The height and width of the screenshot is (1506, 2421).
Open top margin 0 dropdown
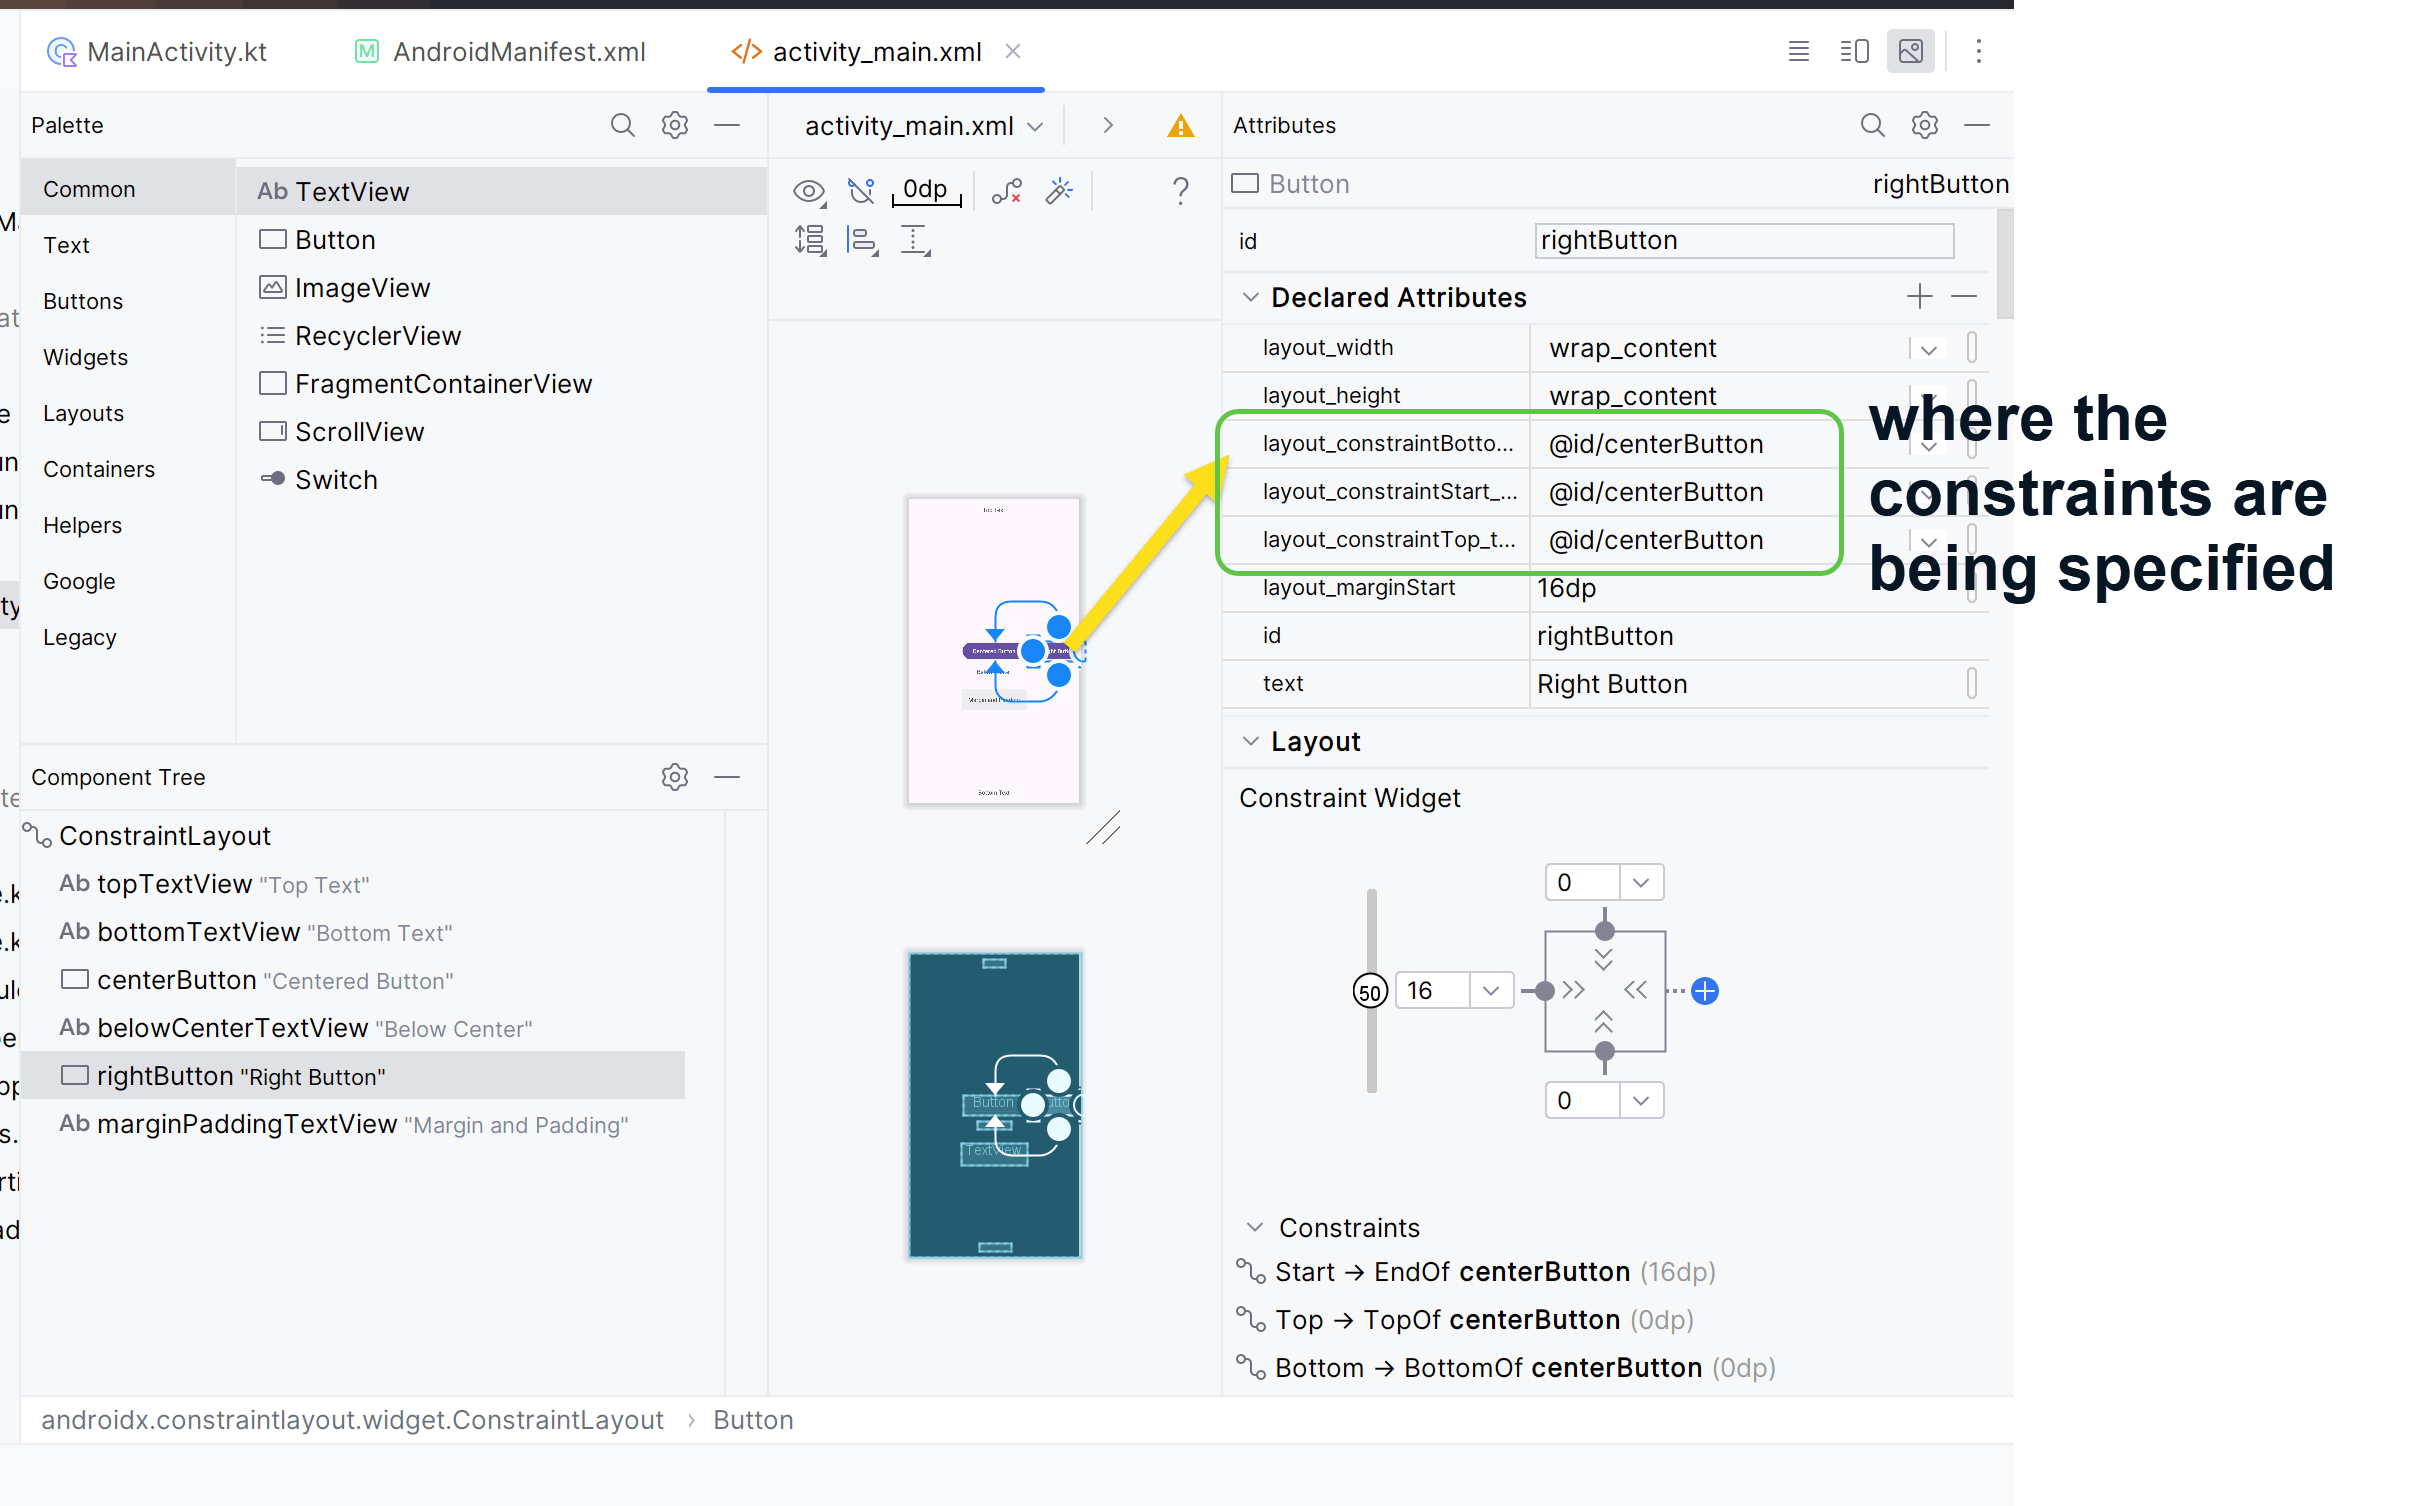click(x=1641, y=883)
